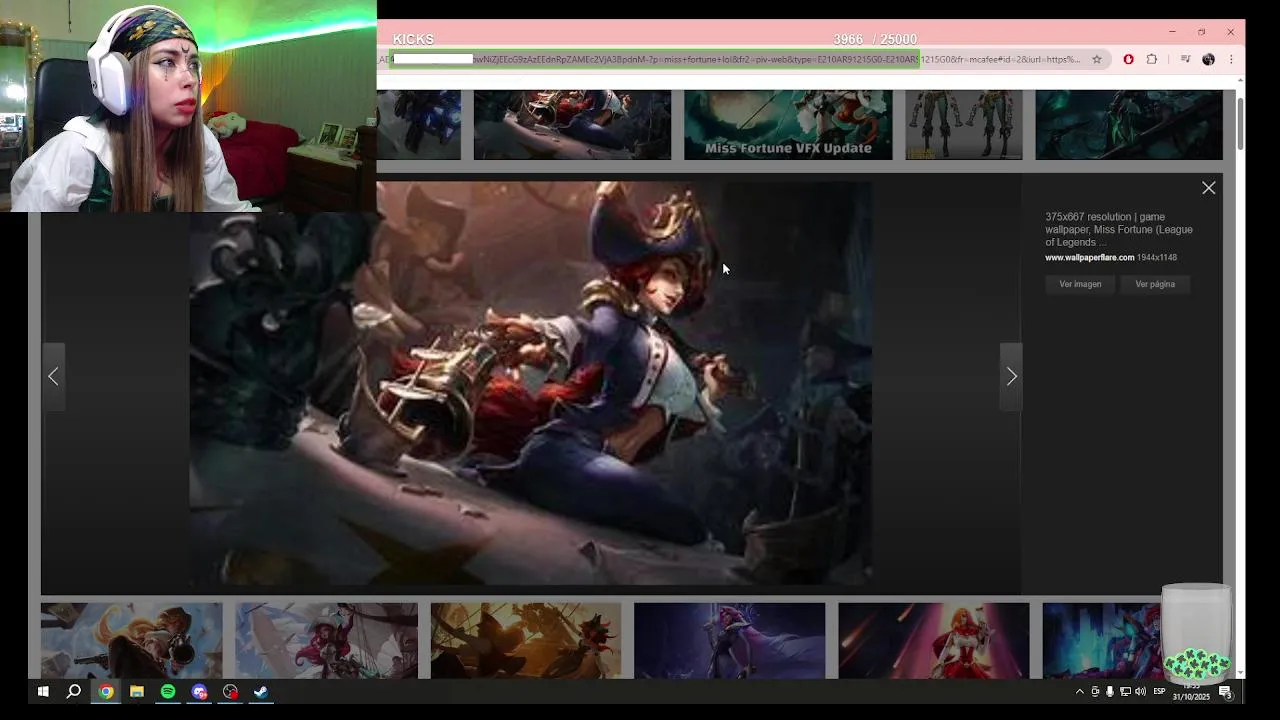Click the Ver imagen button
Image resolution: width=1280 pixels, height=720 pixels.
point(1080,284)
